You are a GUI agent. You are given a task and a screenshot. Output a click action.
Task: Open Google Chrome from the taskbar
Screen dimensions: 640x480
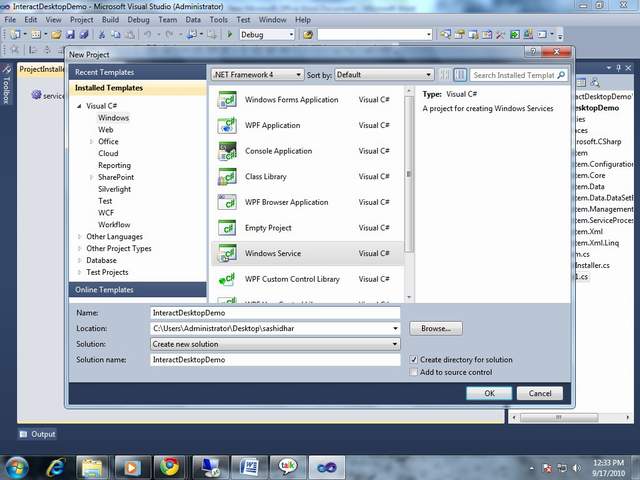point(169,467)
